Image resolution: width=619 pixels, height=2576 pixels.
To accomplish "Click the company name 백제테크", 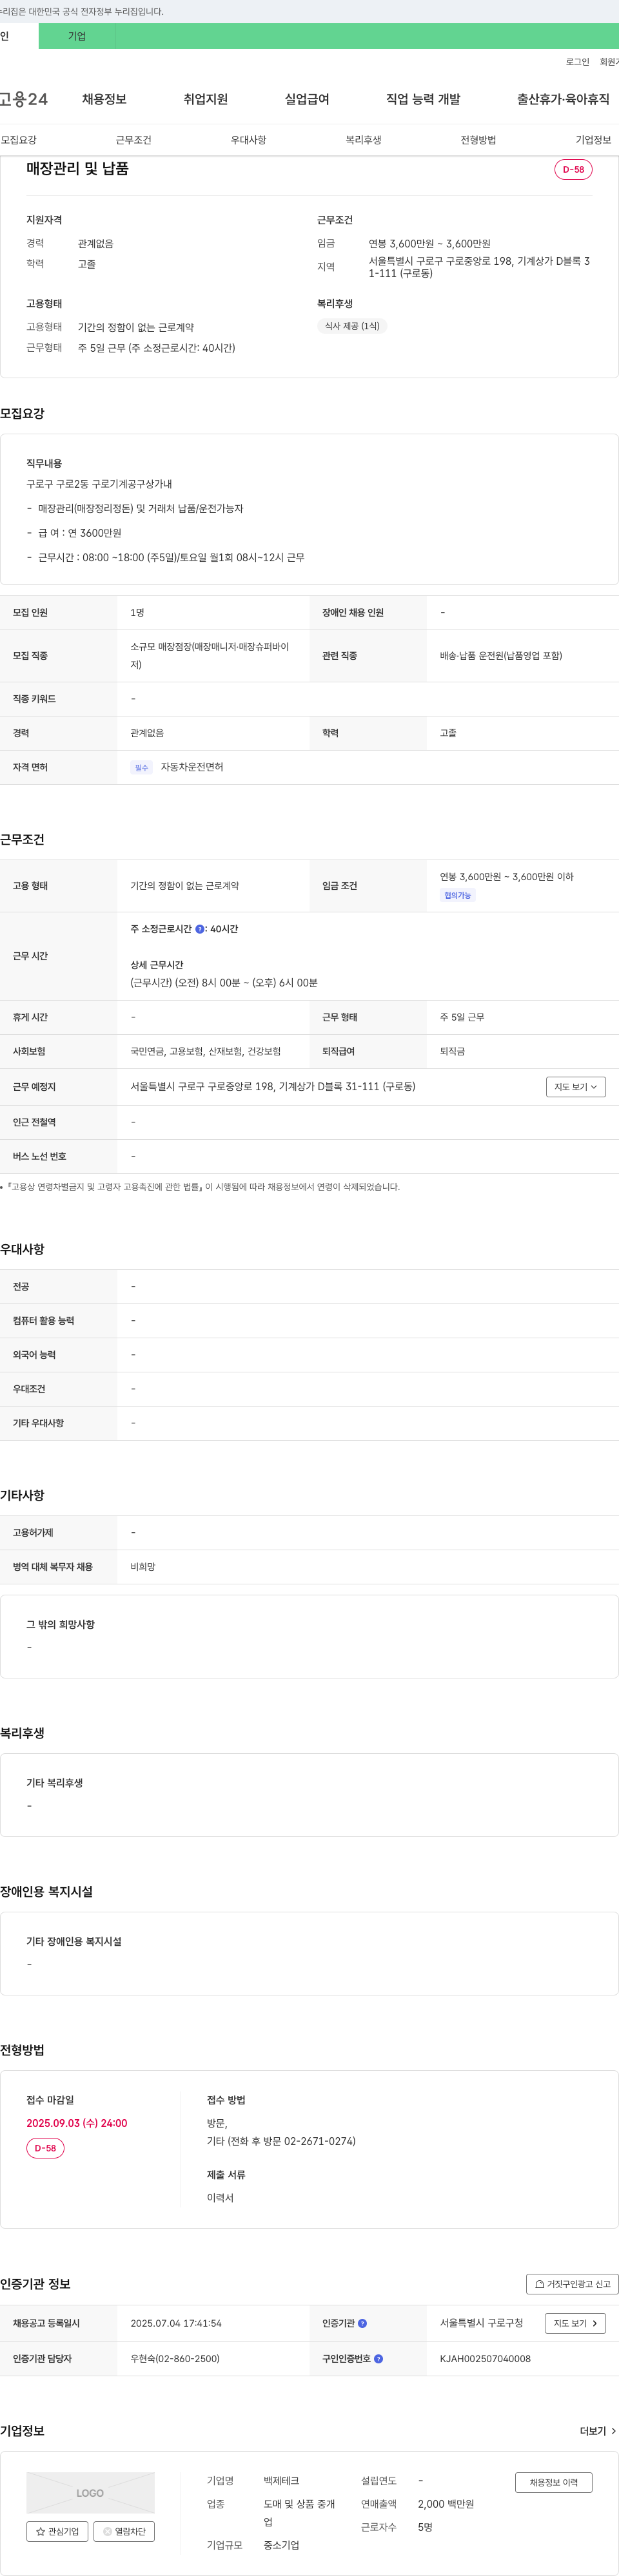I will tap(281, 2480).
